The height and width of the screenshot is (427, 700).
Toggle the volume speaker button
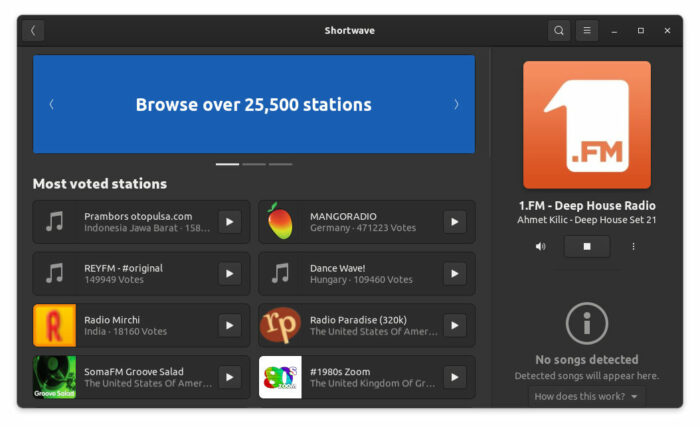(x=541, y=247)
